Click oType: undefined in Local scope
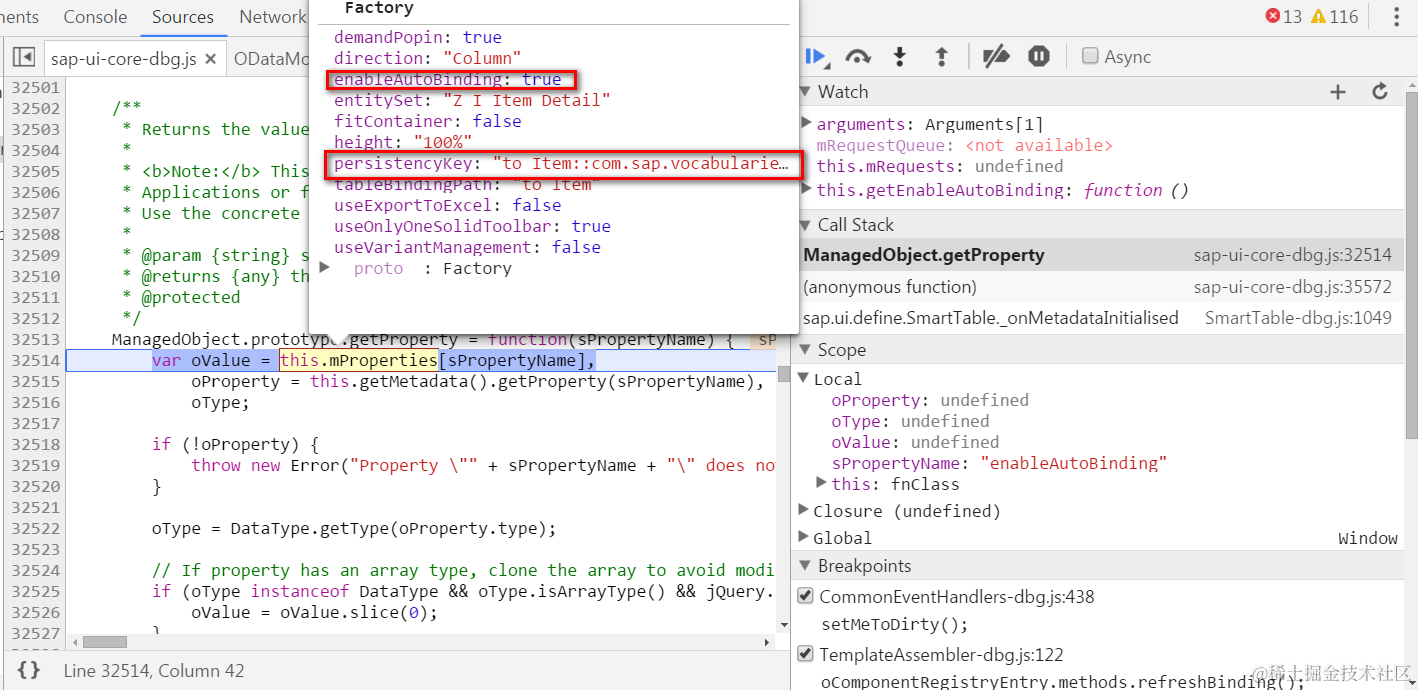 pos(910,421)
